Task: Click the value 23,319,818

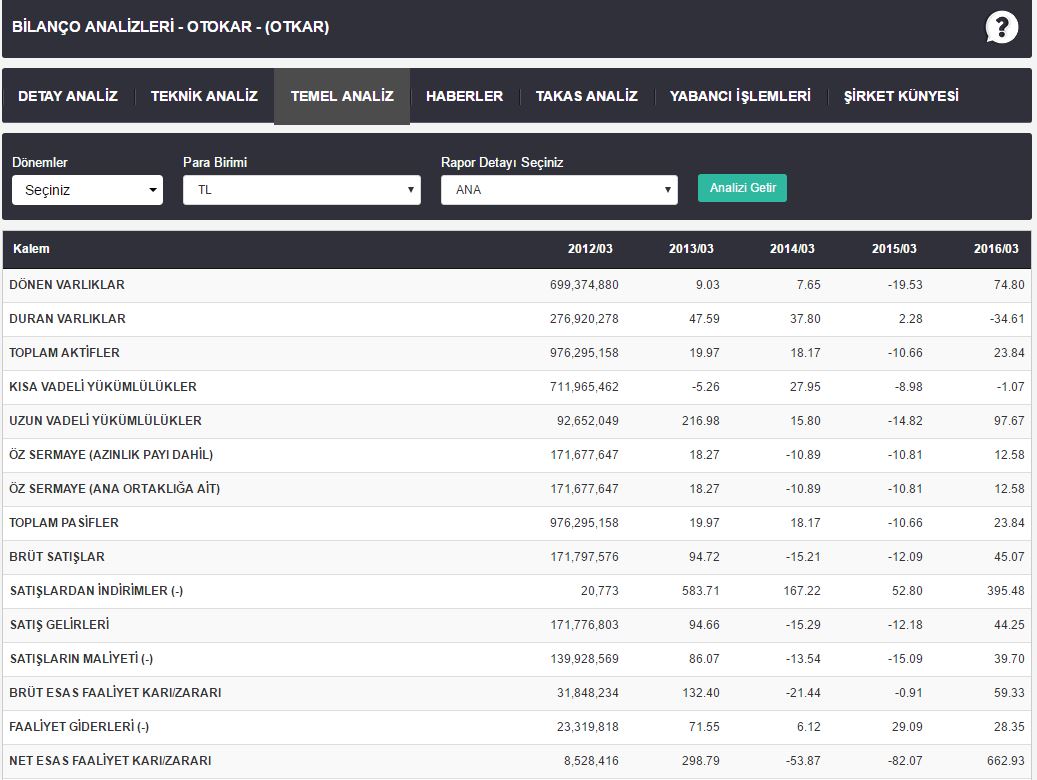Action: coord(587,727)
